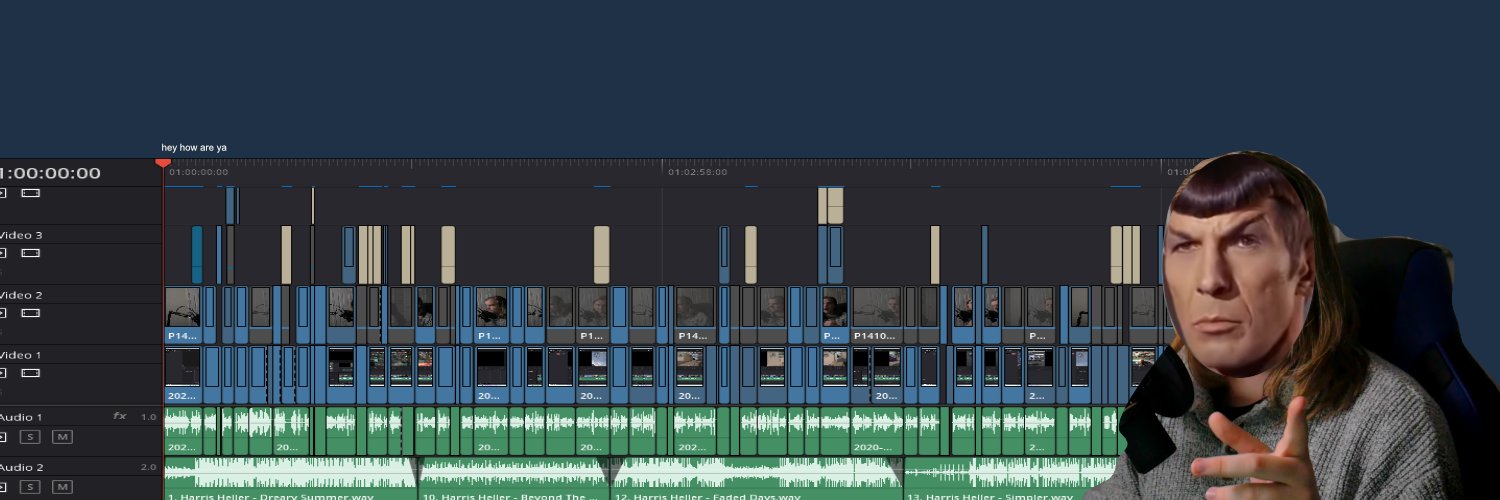Mute the Audio 1 track

[x=62, y=437]
